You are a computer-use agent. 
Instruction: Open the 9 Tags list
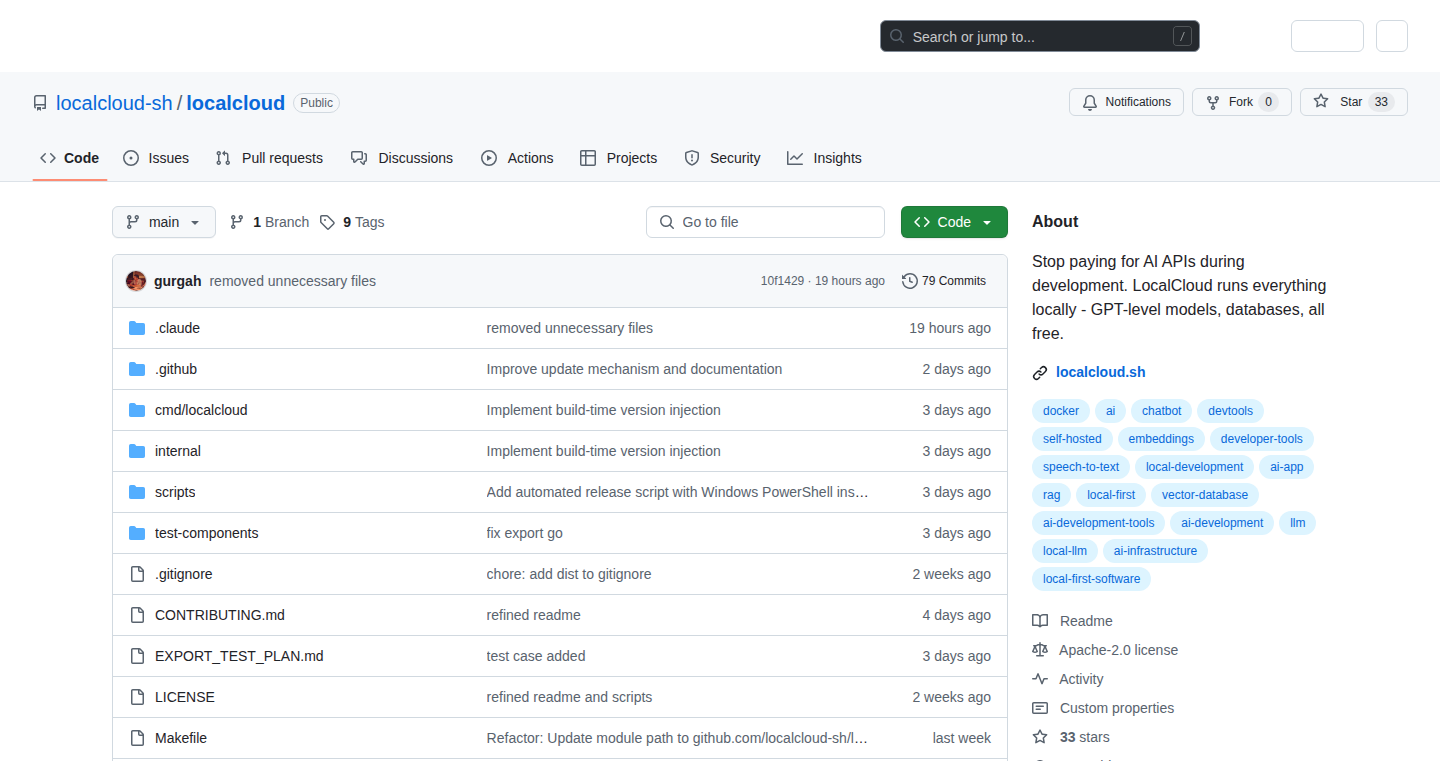click(x=352, y=222)
